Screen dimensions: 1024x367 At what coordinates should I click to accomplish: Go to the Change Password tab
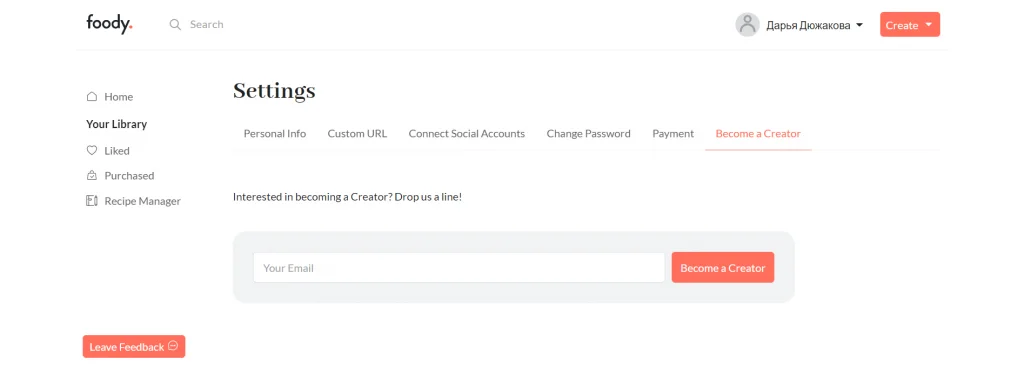coord(588,134)
